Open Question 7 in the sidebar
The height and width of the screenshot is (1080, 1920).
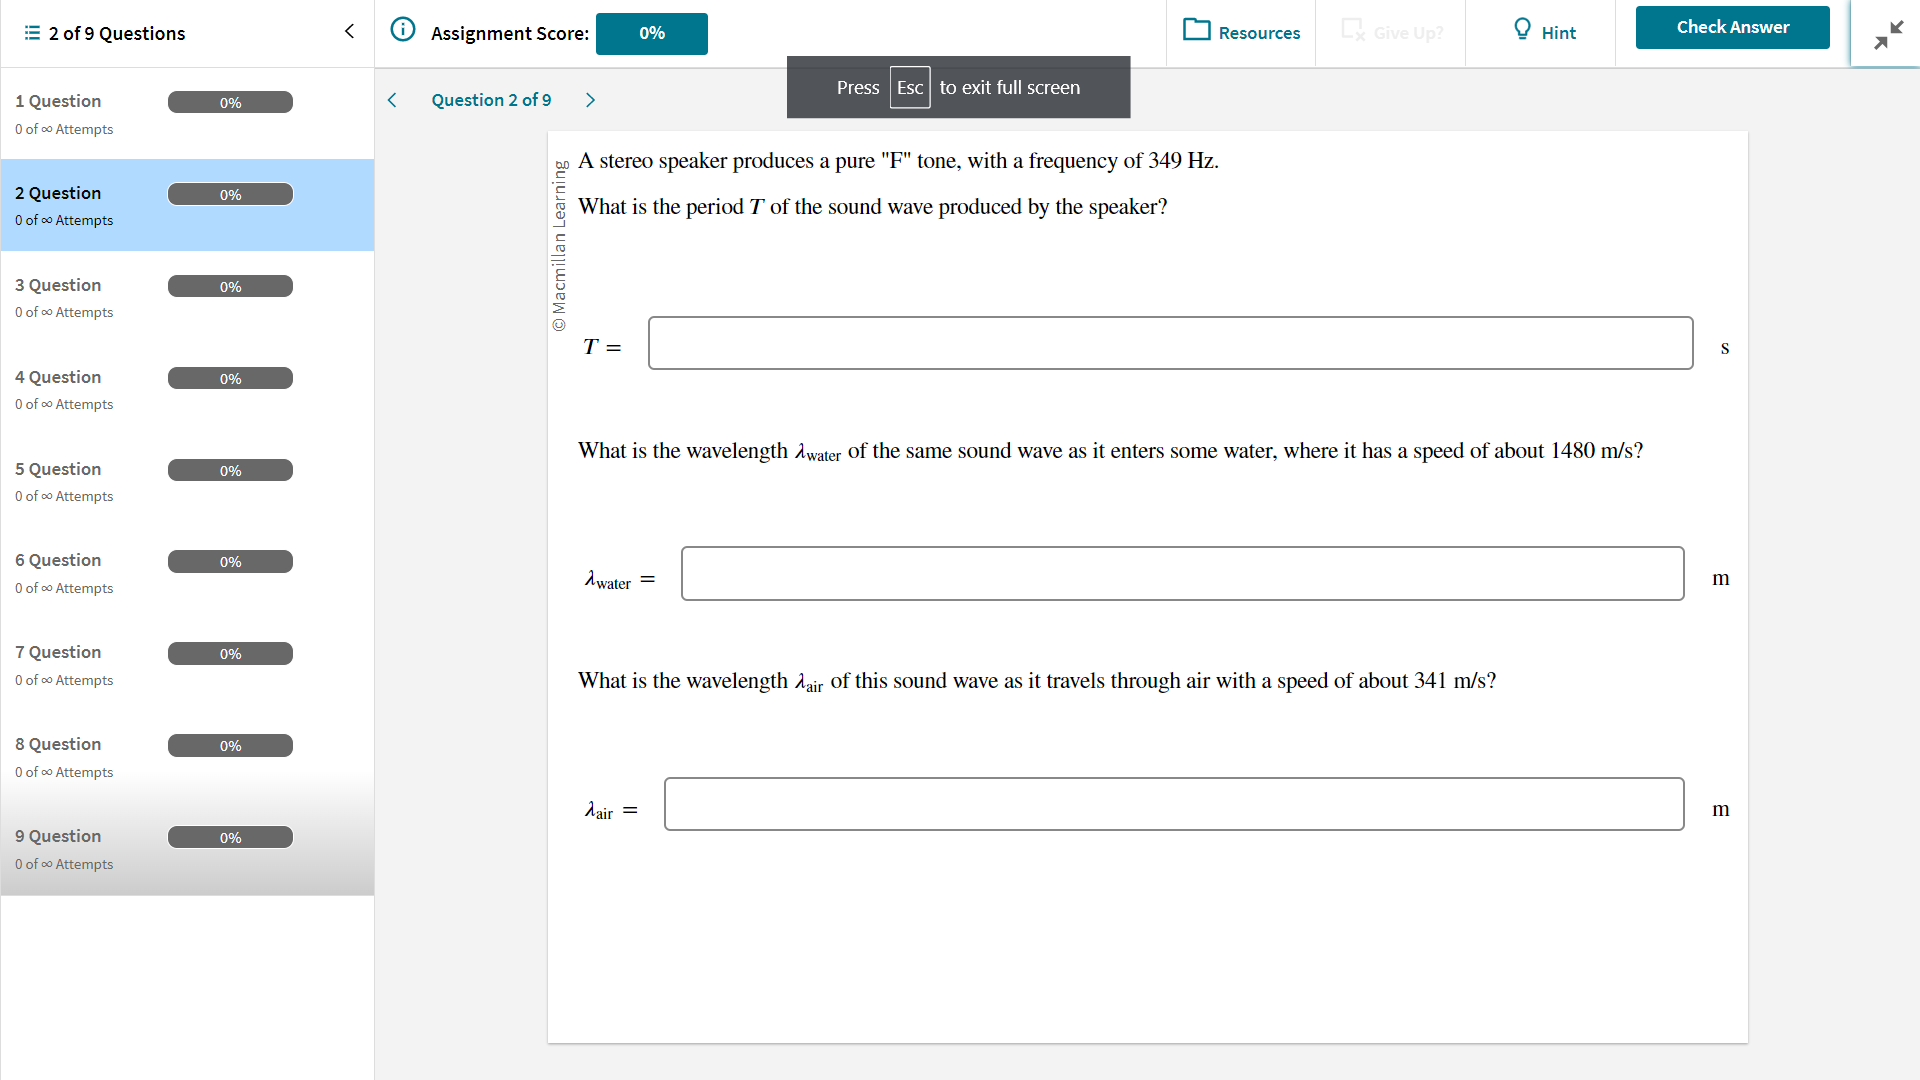(58, 652)
